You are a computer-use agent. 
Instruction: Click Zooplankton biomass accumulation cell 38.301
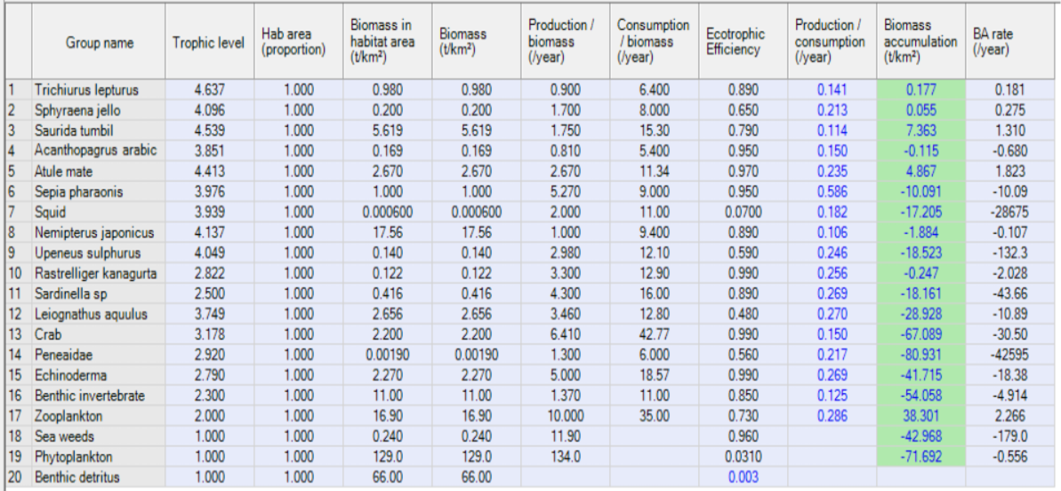(921, 416)
